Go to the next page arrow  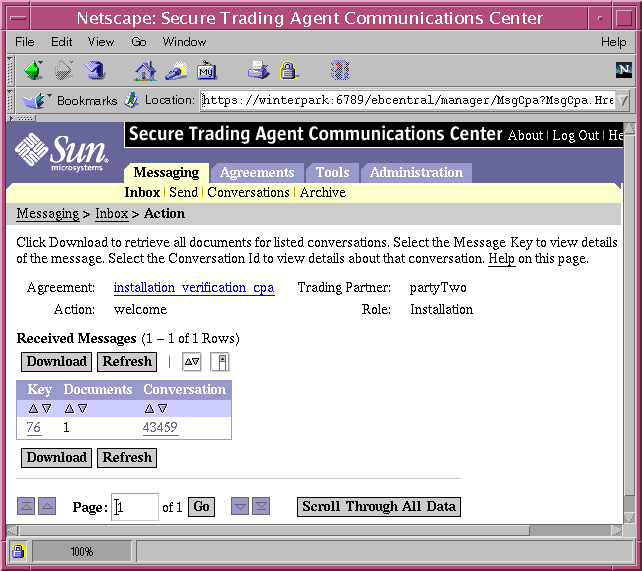pyautogui.click(x=240, y=506)
